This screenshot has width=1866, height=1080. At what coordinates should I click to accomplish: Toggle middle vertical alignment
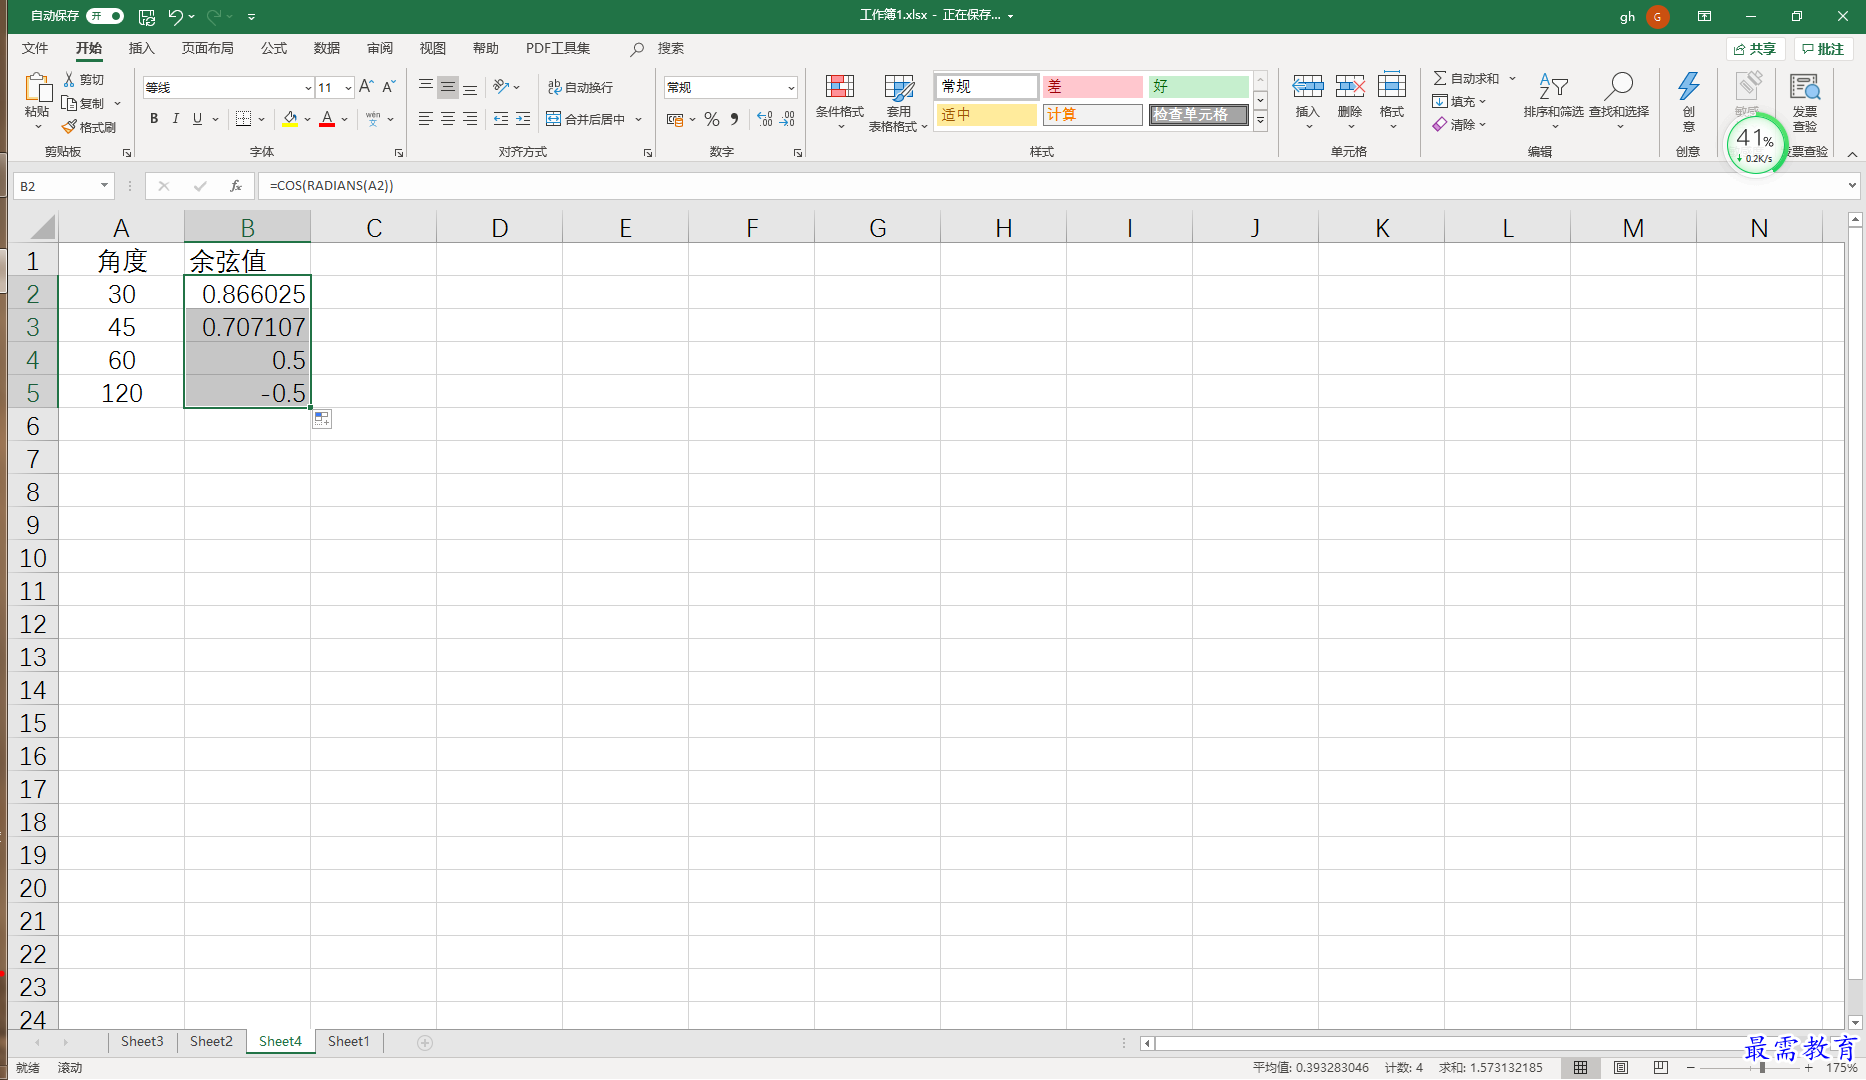click(448, 88)
